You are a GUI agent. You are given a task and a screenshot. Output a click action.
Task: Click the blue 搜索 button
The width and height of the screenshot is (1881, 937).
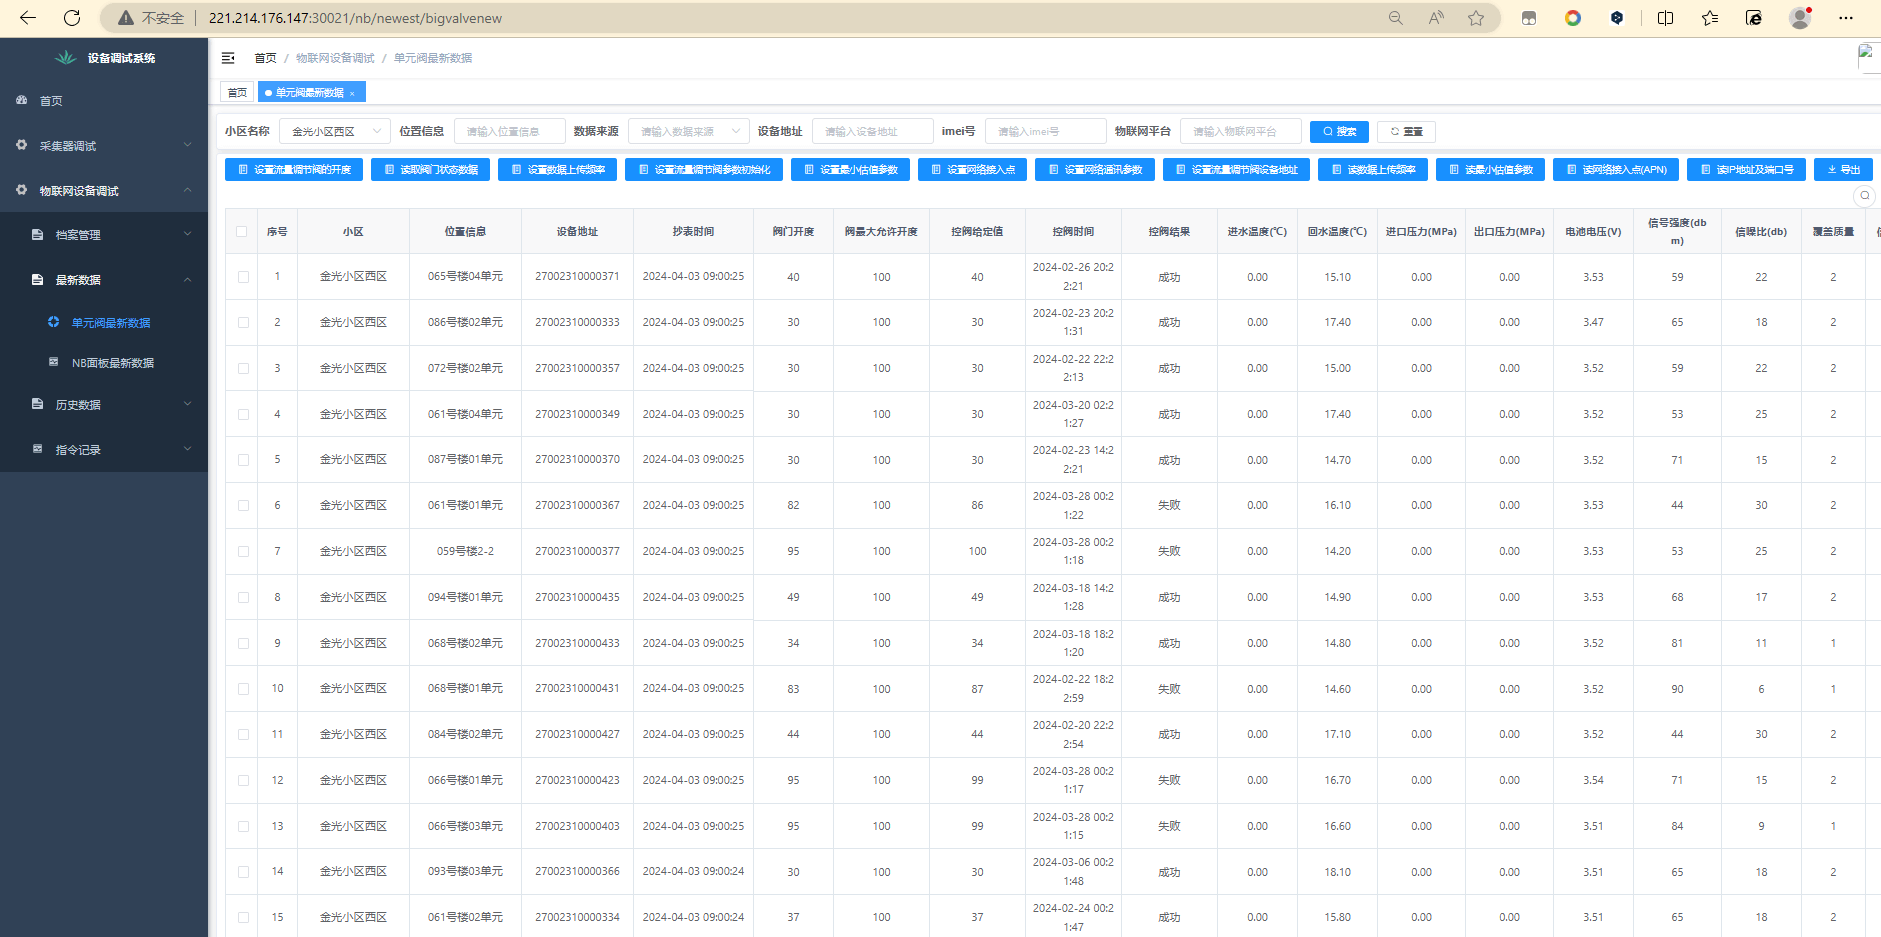1339,132
